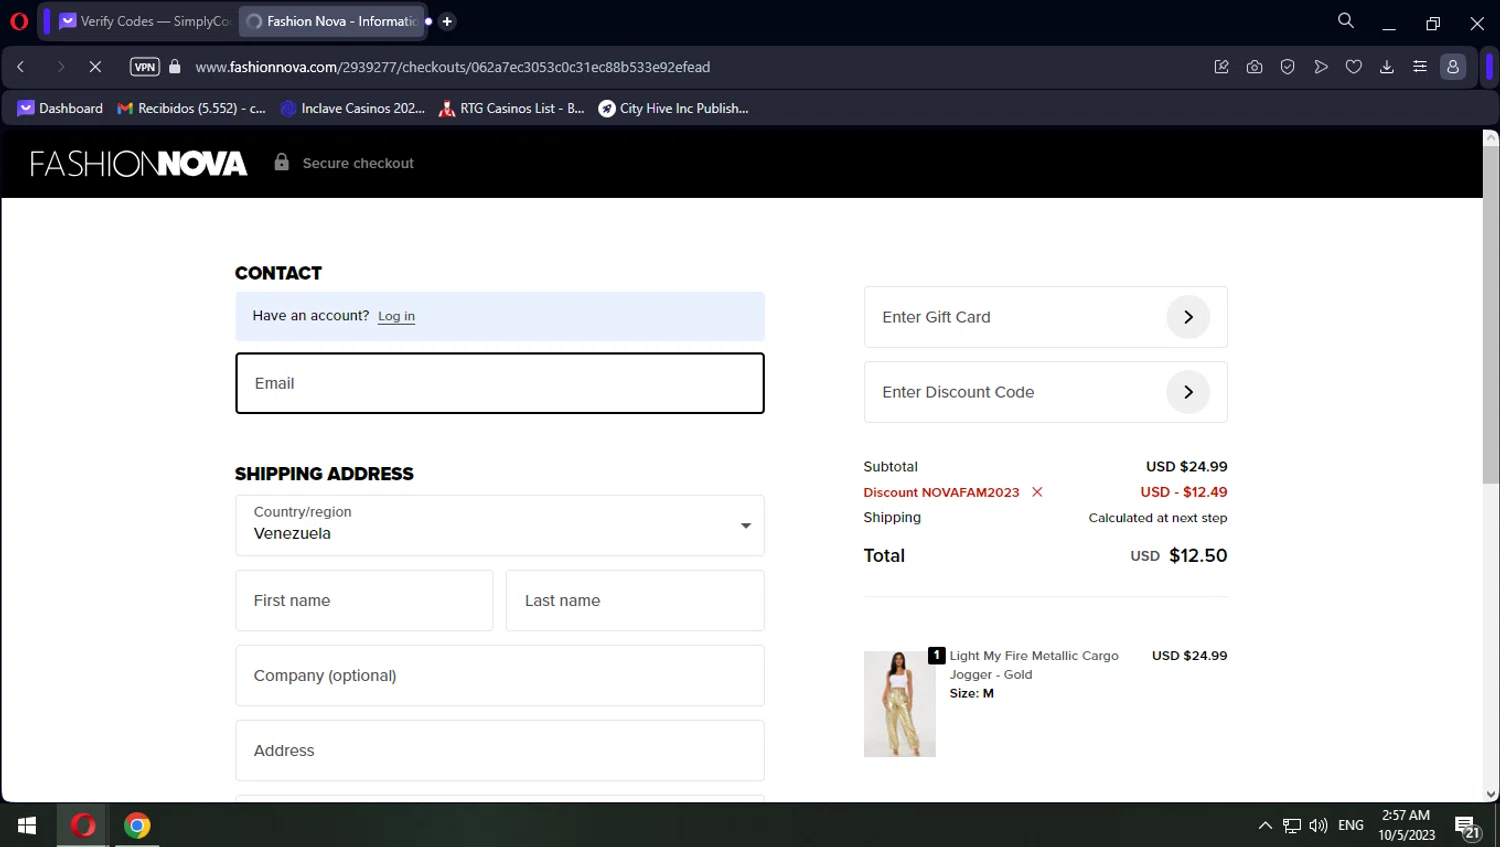
Task: Open the taskbar clock calendar
Action: tap(1406, 825)
